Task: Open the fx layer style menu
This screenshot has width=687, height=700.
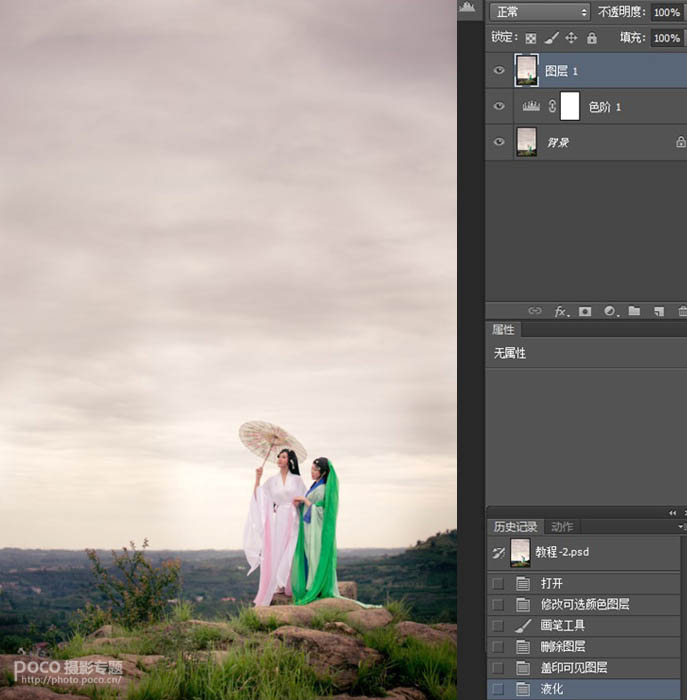Action: [x=562, y=311]
